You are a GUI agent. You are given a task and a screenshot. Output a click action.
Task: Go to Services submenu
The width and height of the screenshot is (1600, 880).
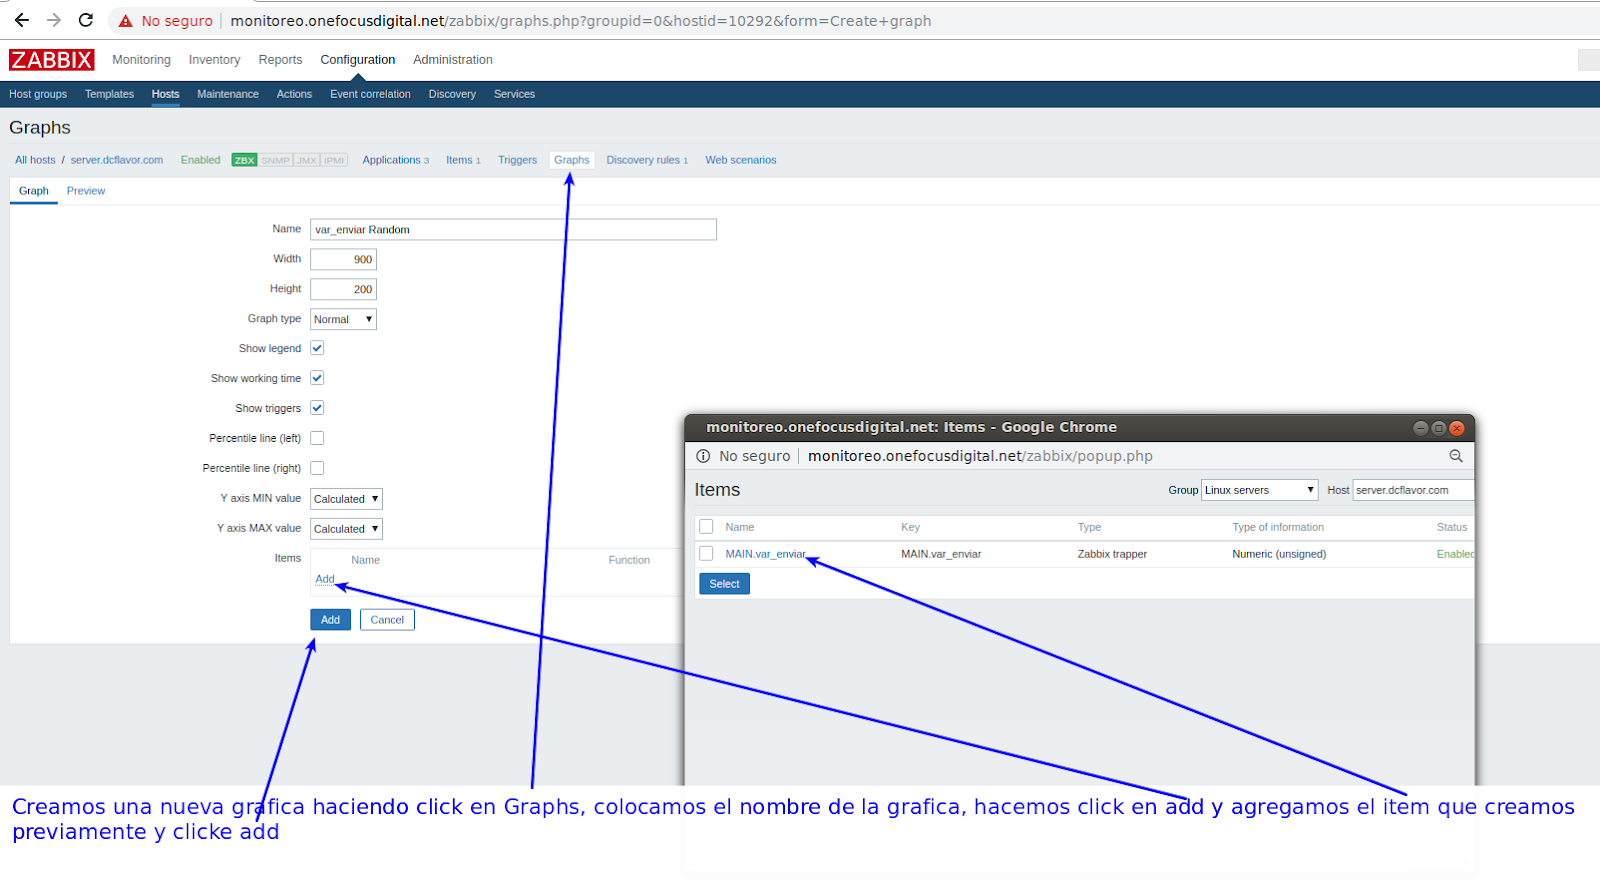tap(514, 94)
